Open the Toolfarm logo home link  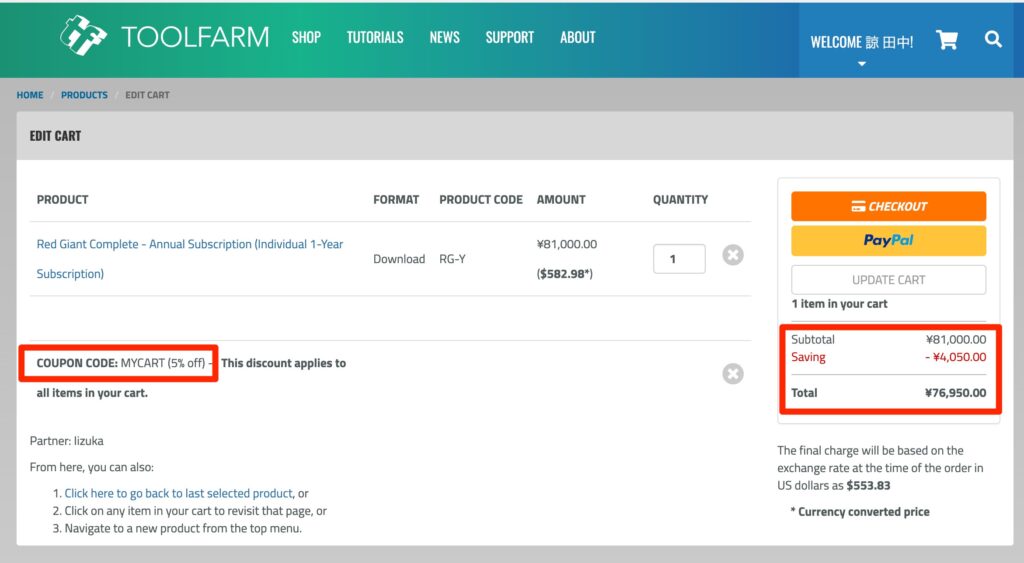pos(165,37)
